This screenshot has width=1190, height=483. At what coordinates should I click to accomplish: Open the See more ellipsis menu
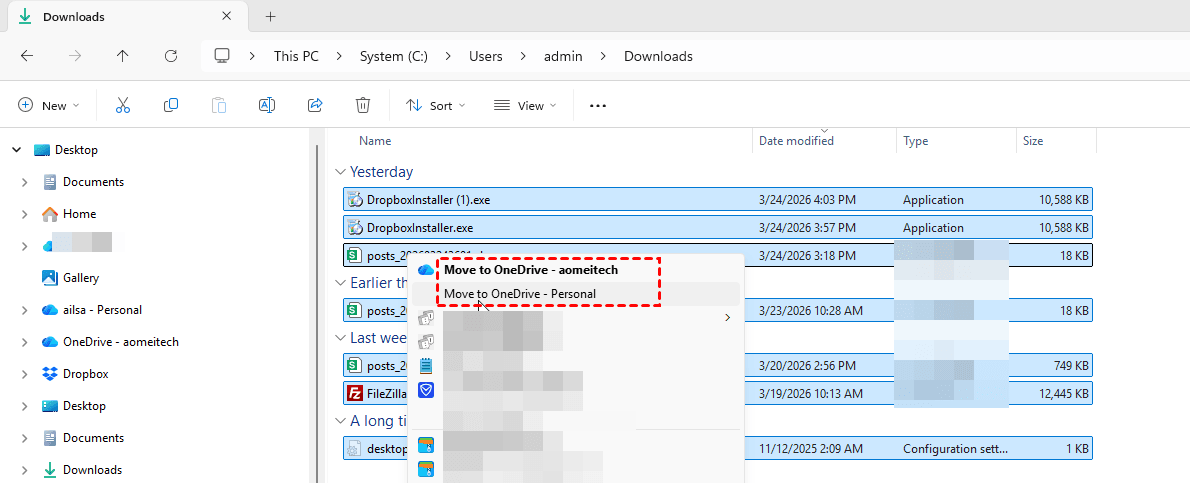598,106
